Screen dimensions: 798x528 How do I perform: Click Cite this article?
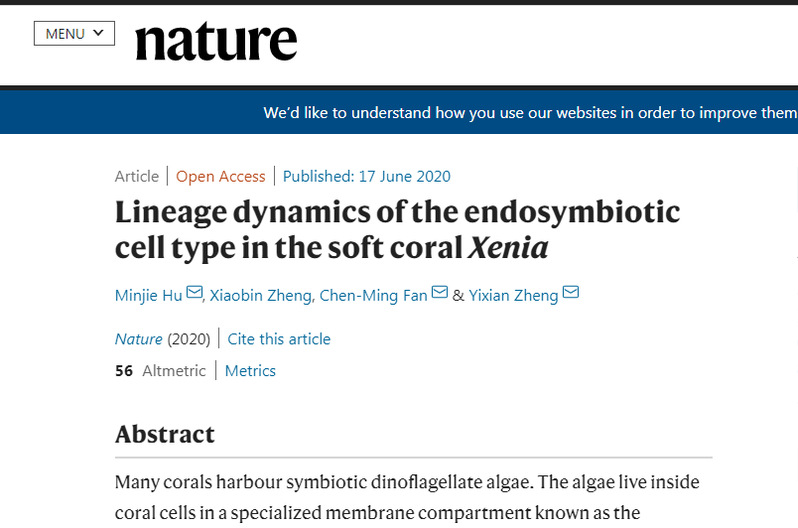(279, 339)
